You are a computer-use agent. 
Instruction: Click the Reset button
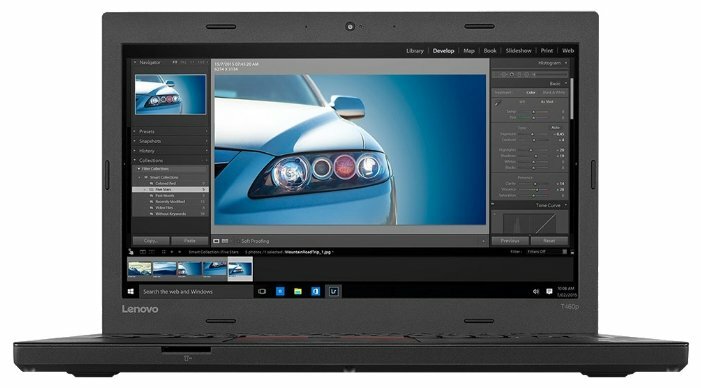549,241
